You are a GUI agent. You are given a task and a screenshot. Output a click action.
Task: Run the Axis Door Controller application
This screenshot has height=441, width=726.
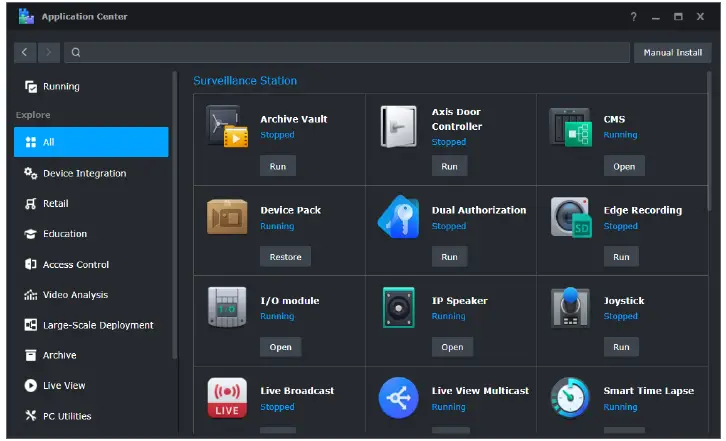[x=449, y=166]
